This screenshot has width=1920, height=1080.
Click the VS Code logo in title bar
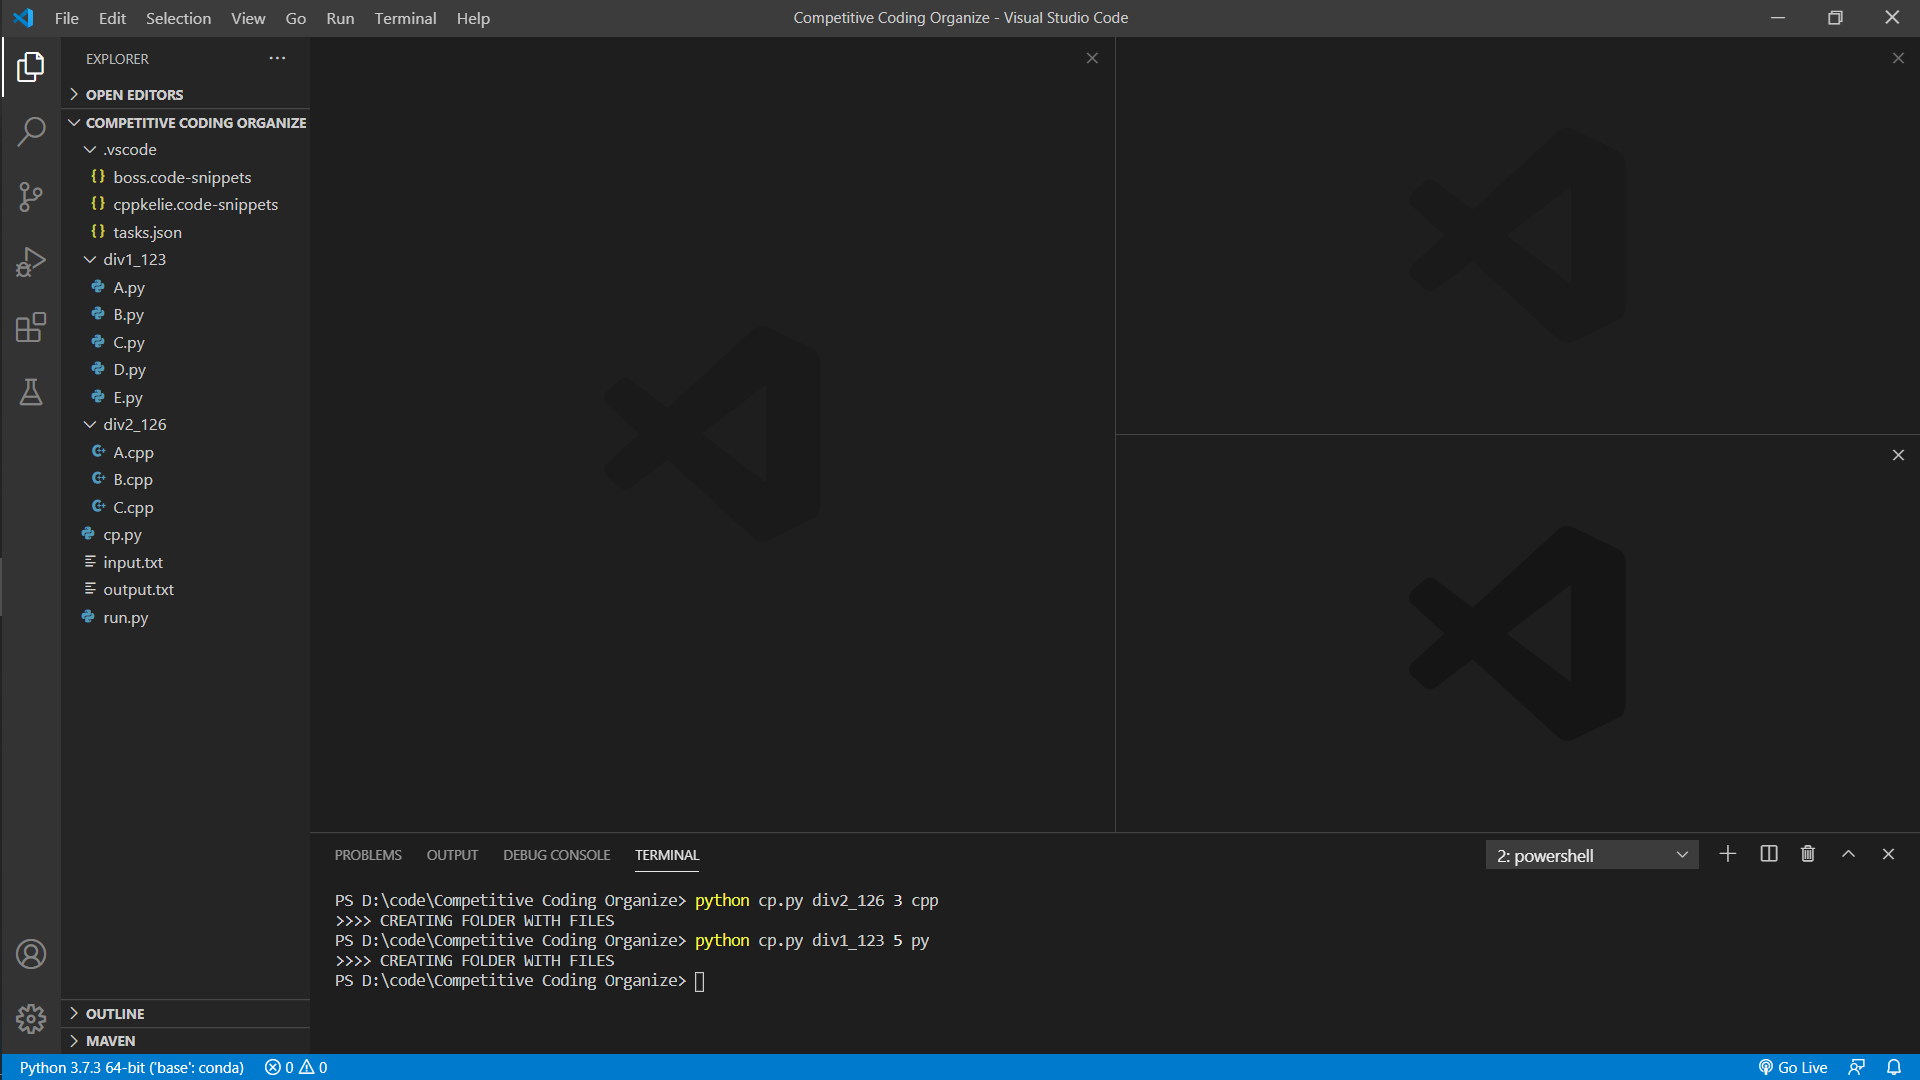pyautogui.click(x=23, y=18)
